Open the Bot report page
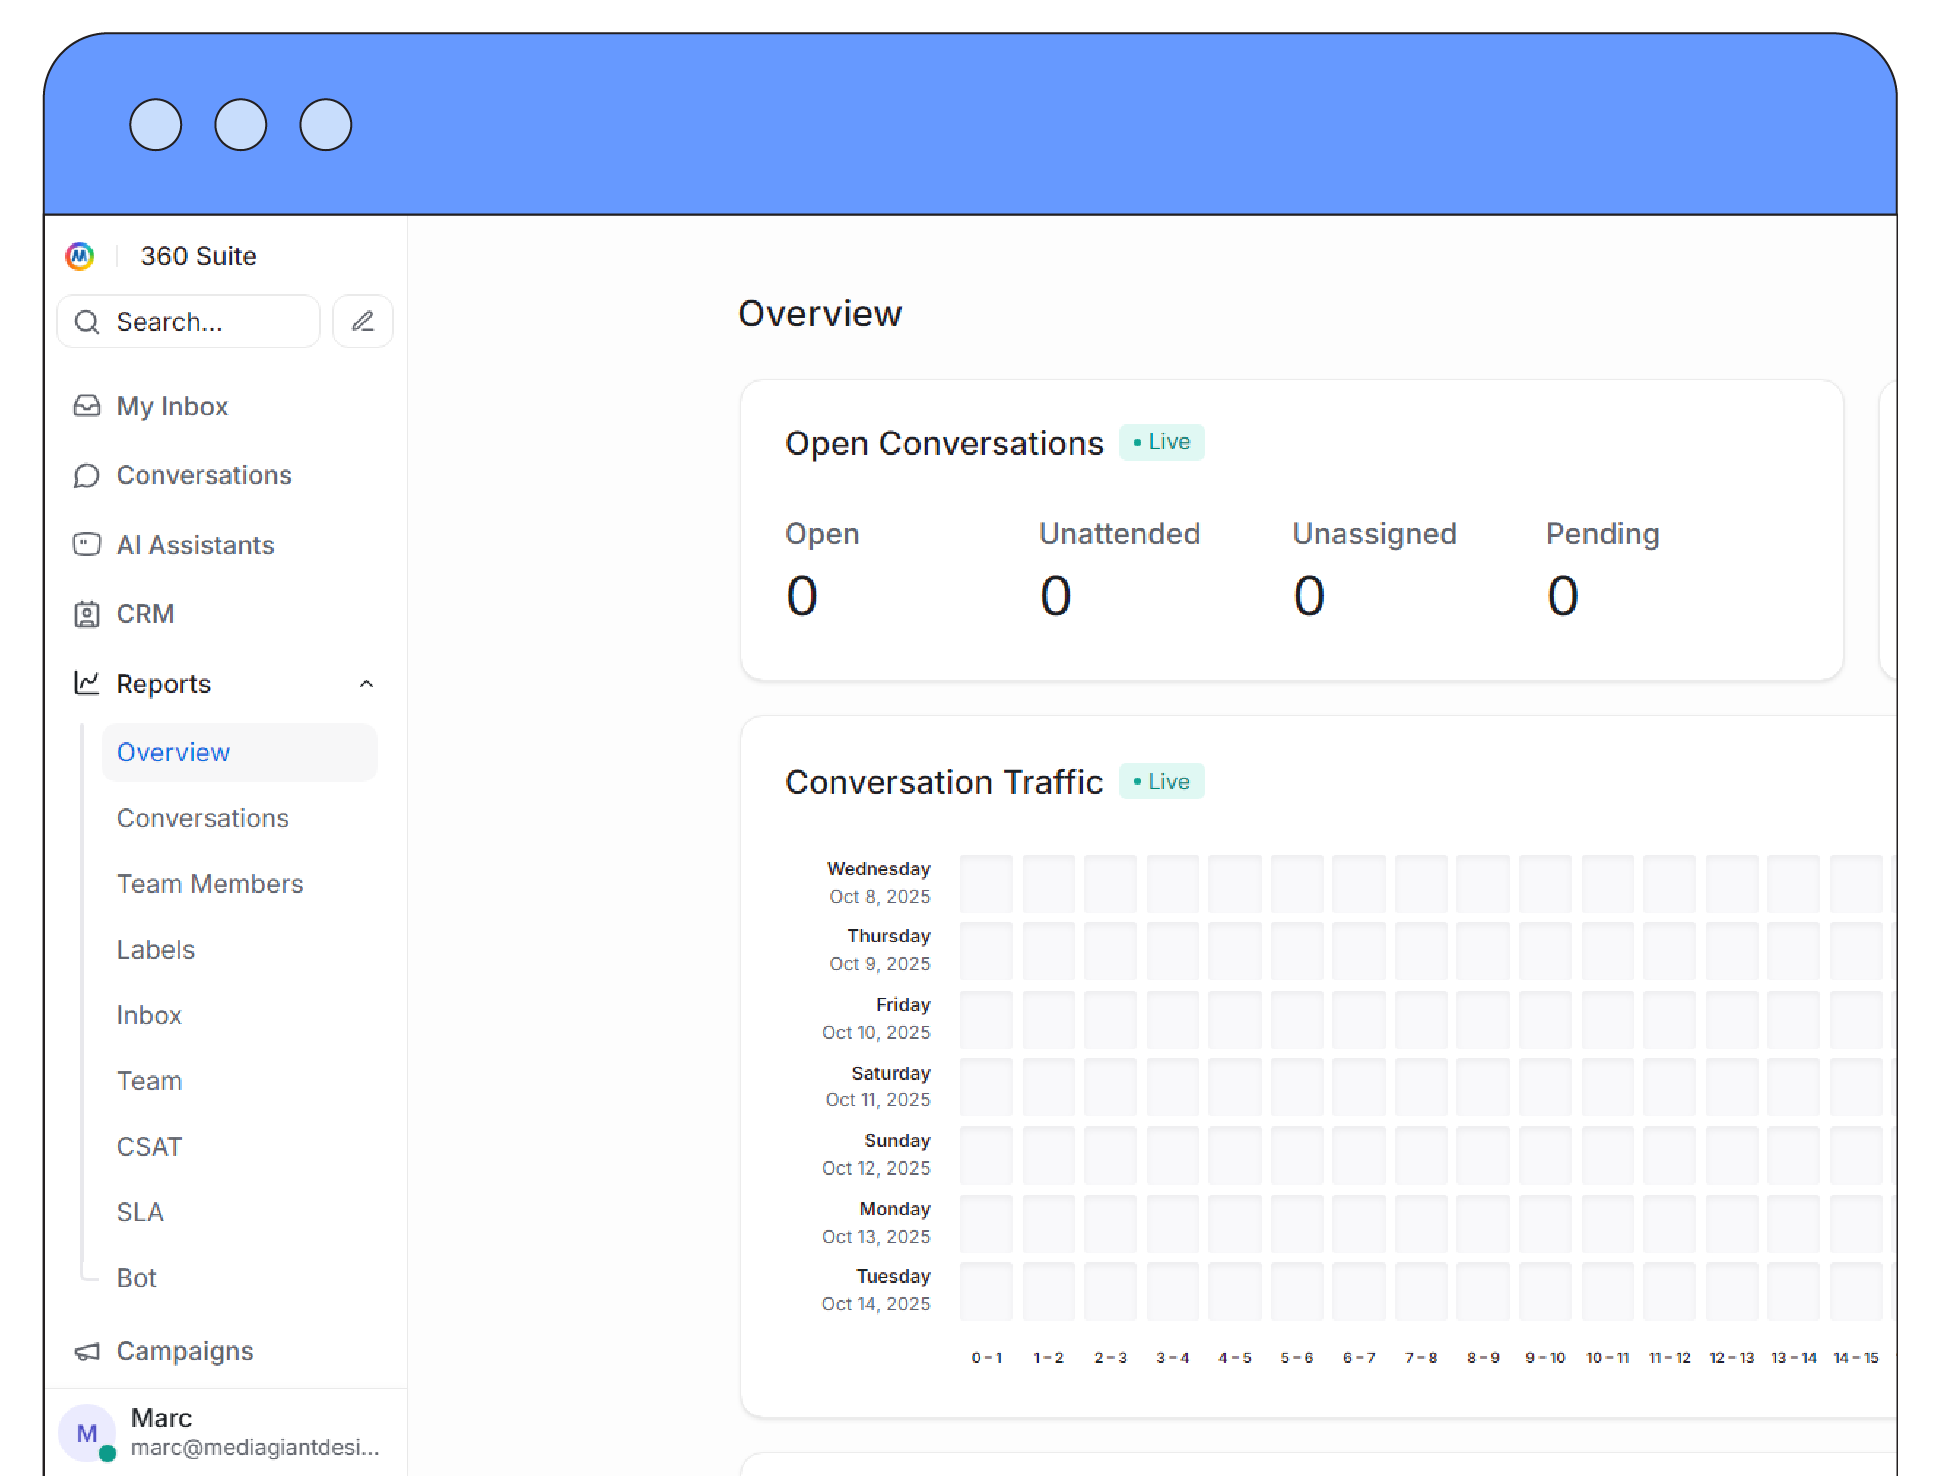Viewport: 1941px width, 1476px height. coord(136,1278)
